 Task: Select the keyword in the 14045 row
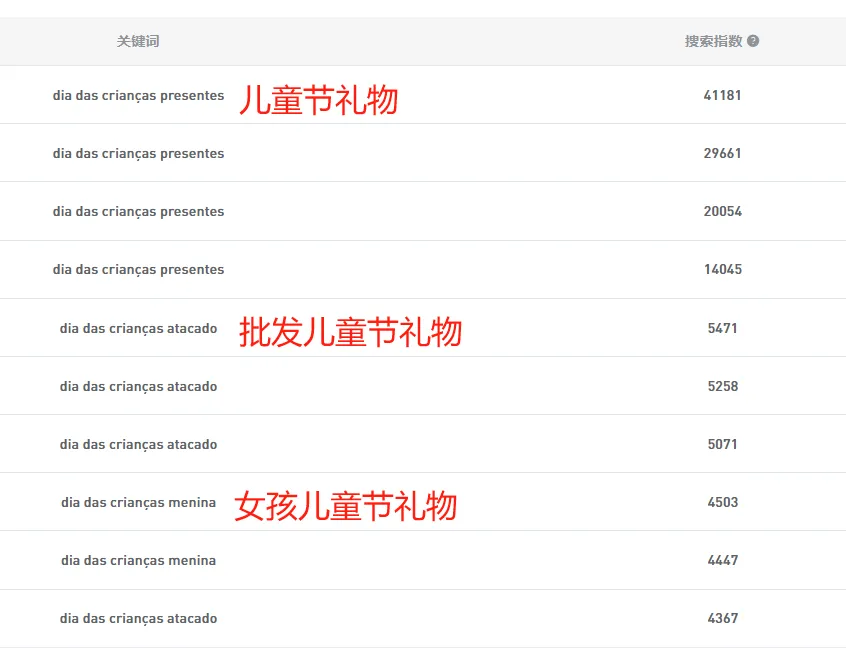(x=138, y=269)
